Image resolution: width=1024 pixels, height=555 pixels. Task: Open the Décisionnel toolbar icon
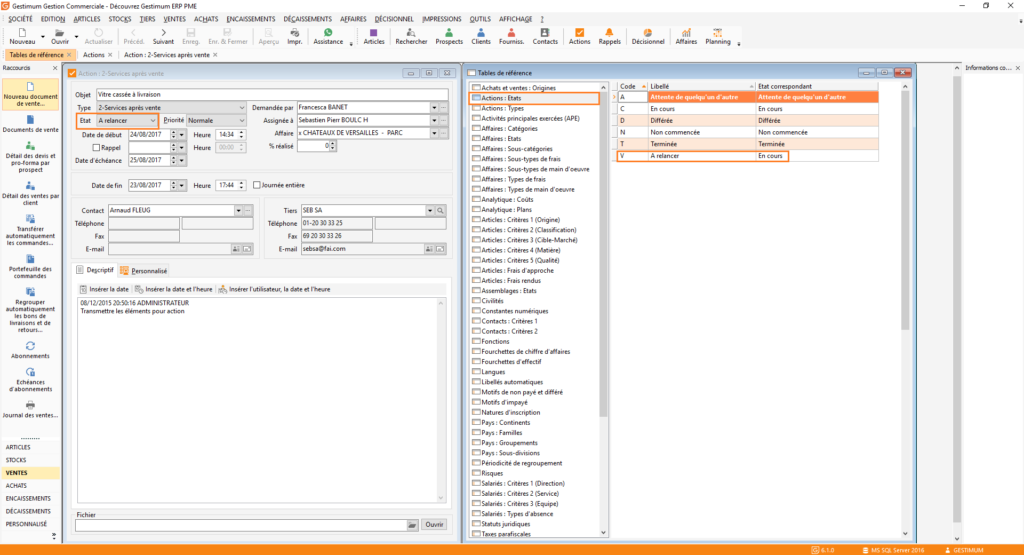tap(647, 33)
